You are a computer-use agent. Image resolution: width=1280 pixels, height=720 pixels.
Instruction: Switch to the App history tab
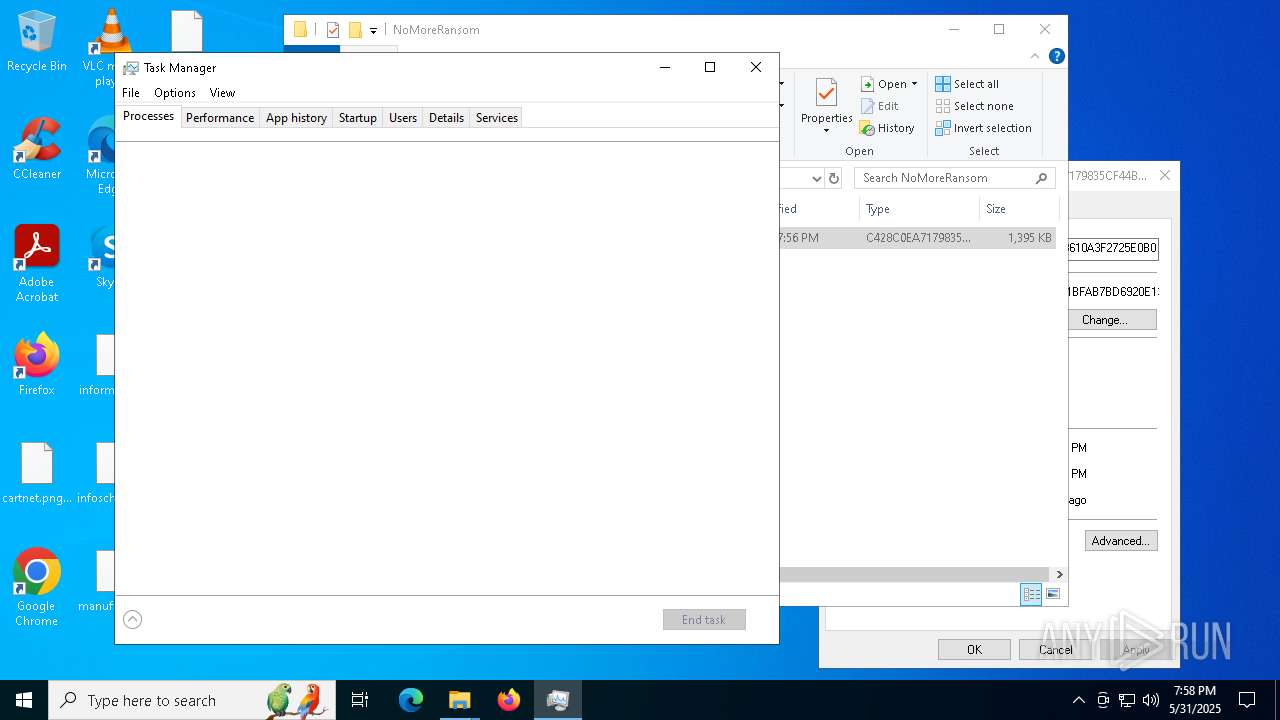[296, 118]
